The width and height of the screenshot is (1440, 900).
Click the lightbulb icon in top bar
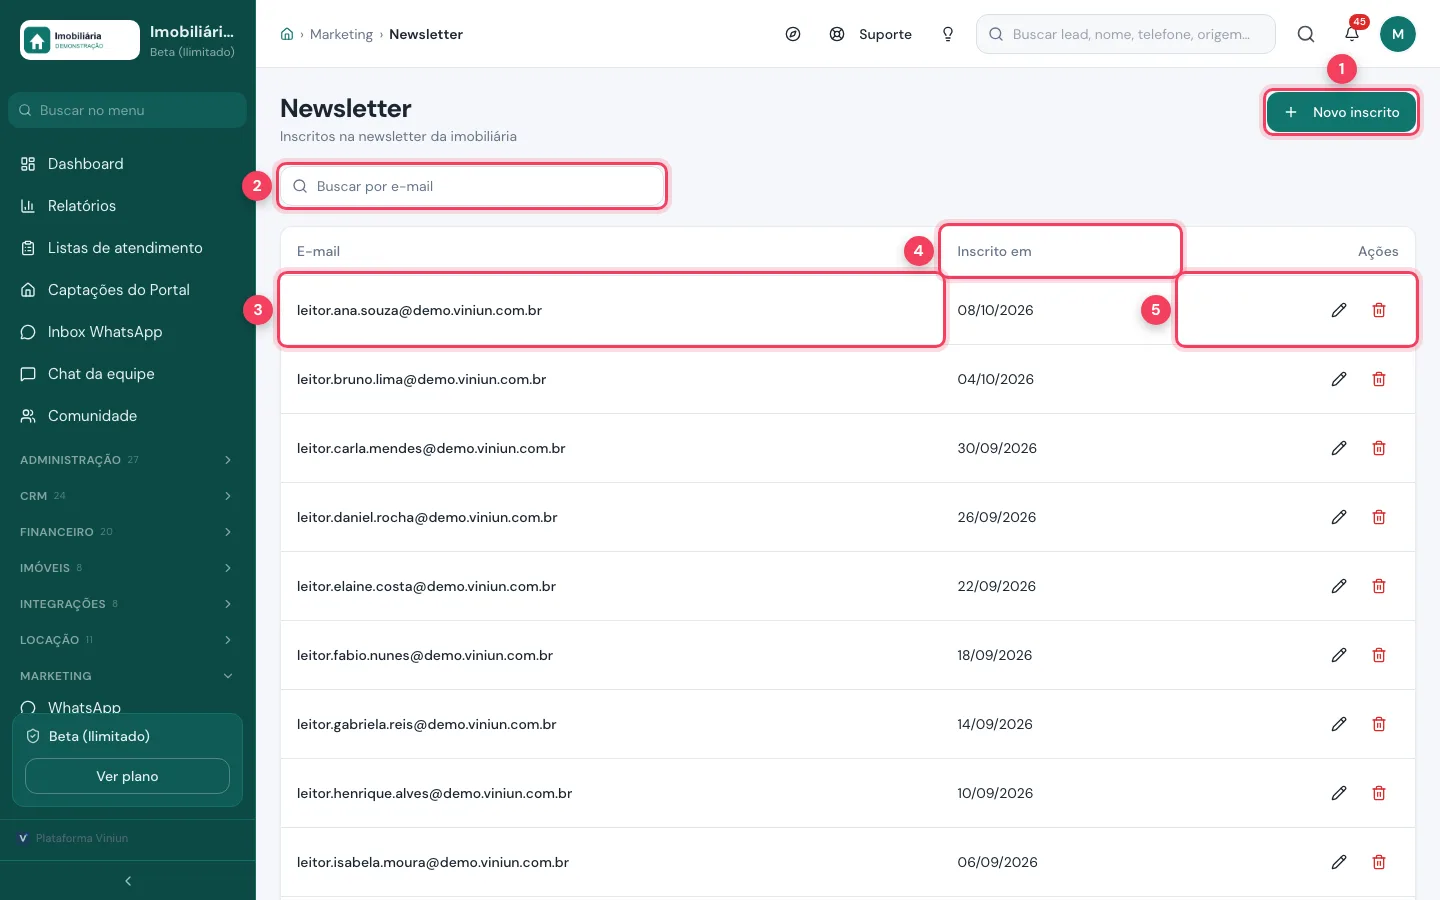click(948, 34)
